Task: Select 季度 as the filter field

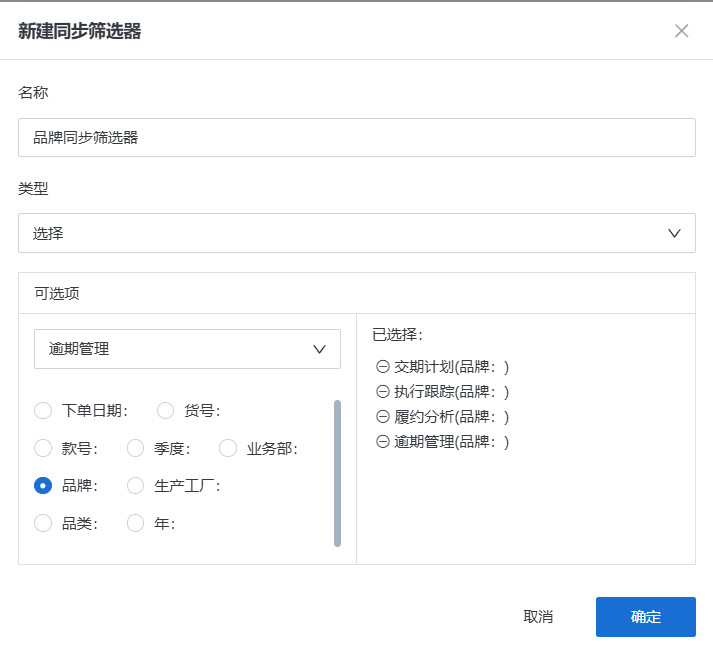Action: 136,448
